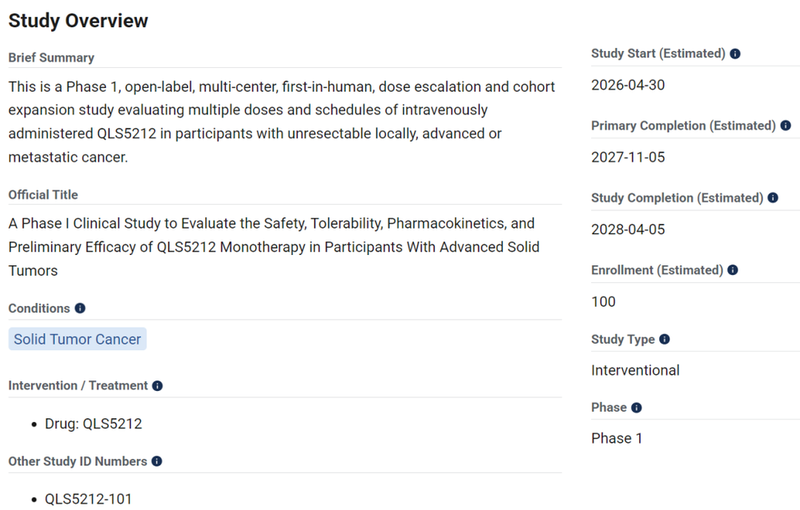Screen dimensions: 800x510
Task: Click the Study Overview heading
Action: pyautogui.click(x=78, y=20)
